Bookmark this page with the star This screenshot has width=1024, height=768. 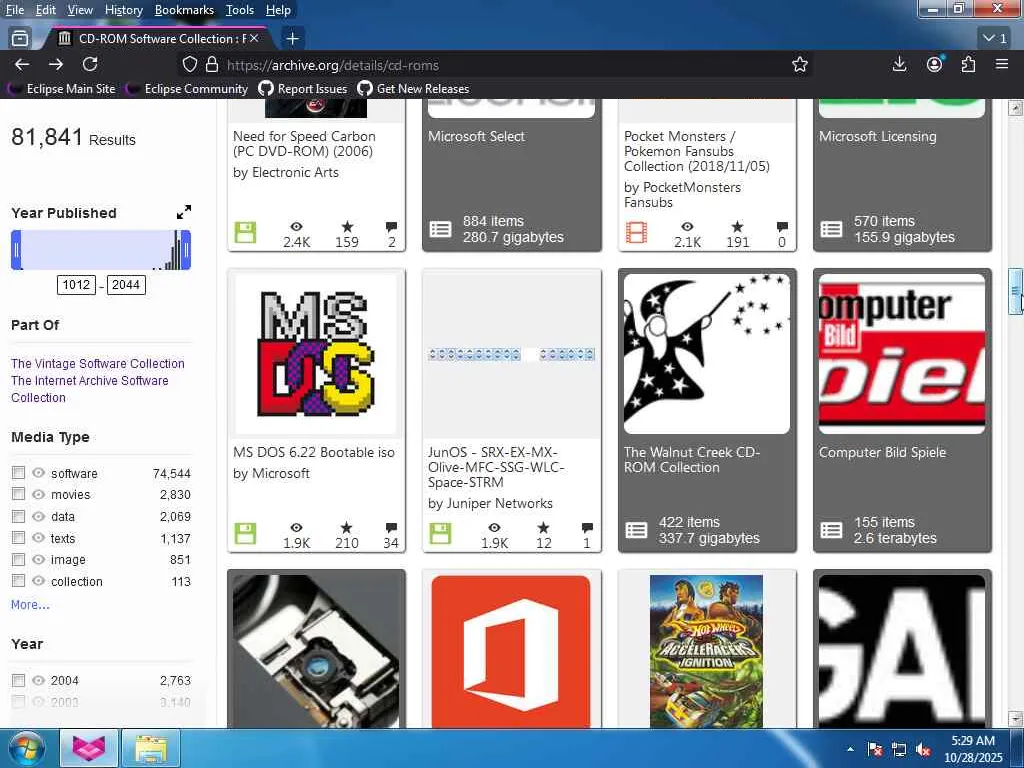click(799, 64)
